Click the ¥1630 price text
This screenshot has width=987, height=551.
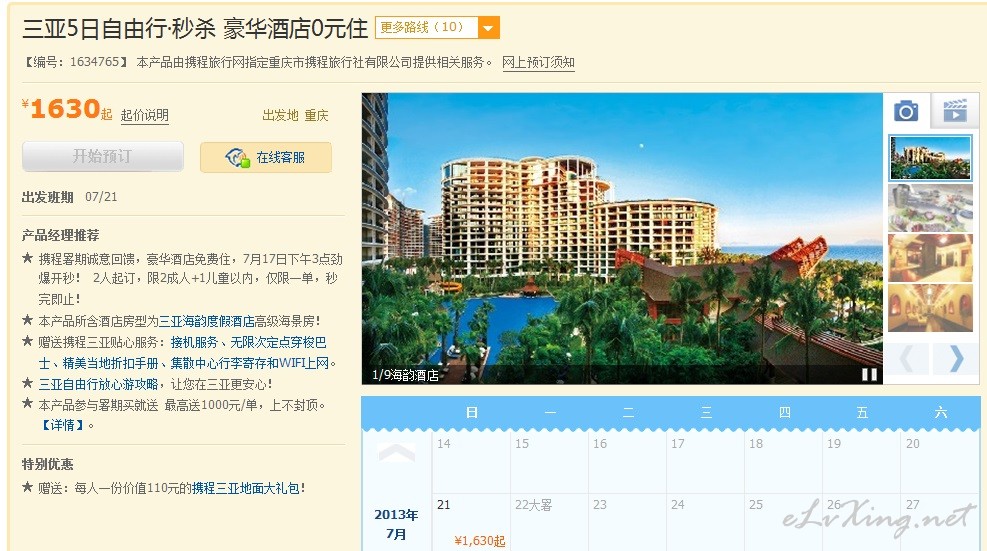click(x=65, y=109)
